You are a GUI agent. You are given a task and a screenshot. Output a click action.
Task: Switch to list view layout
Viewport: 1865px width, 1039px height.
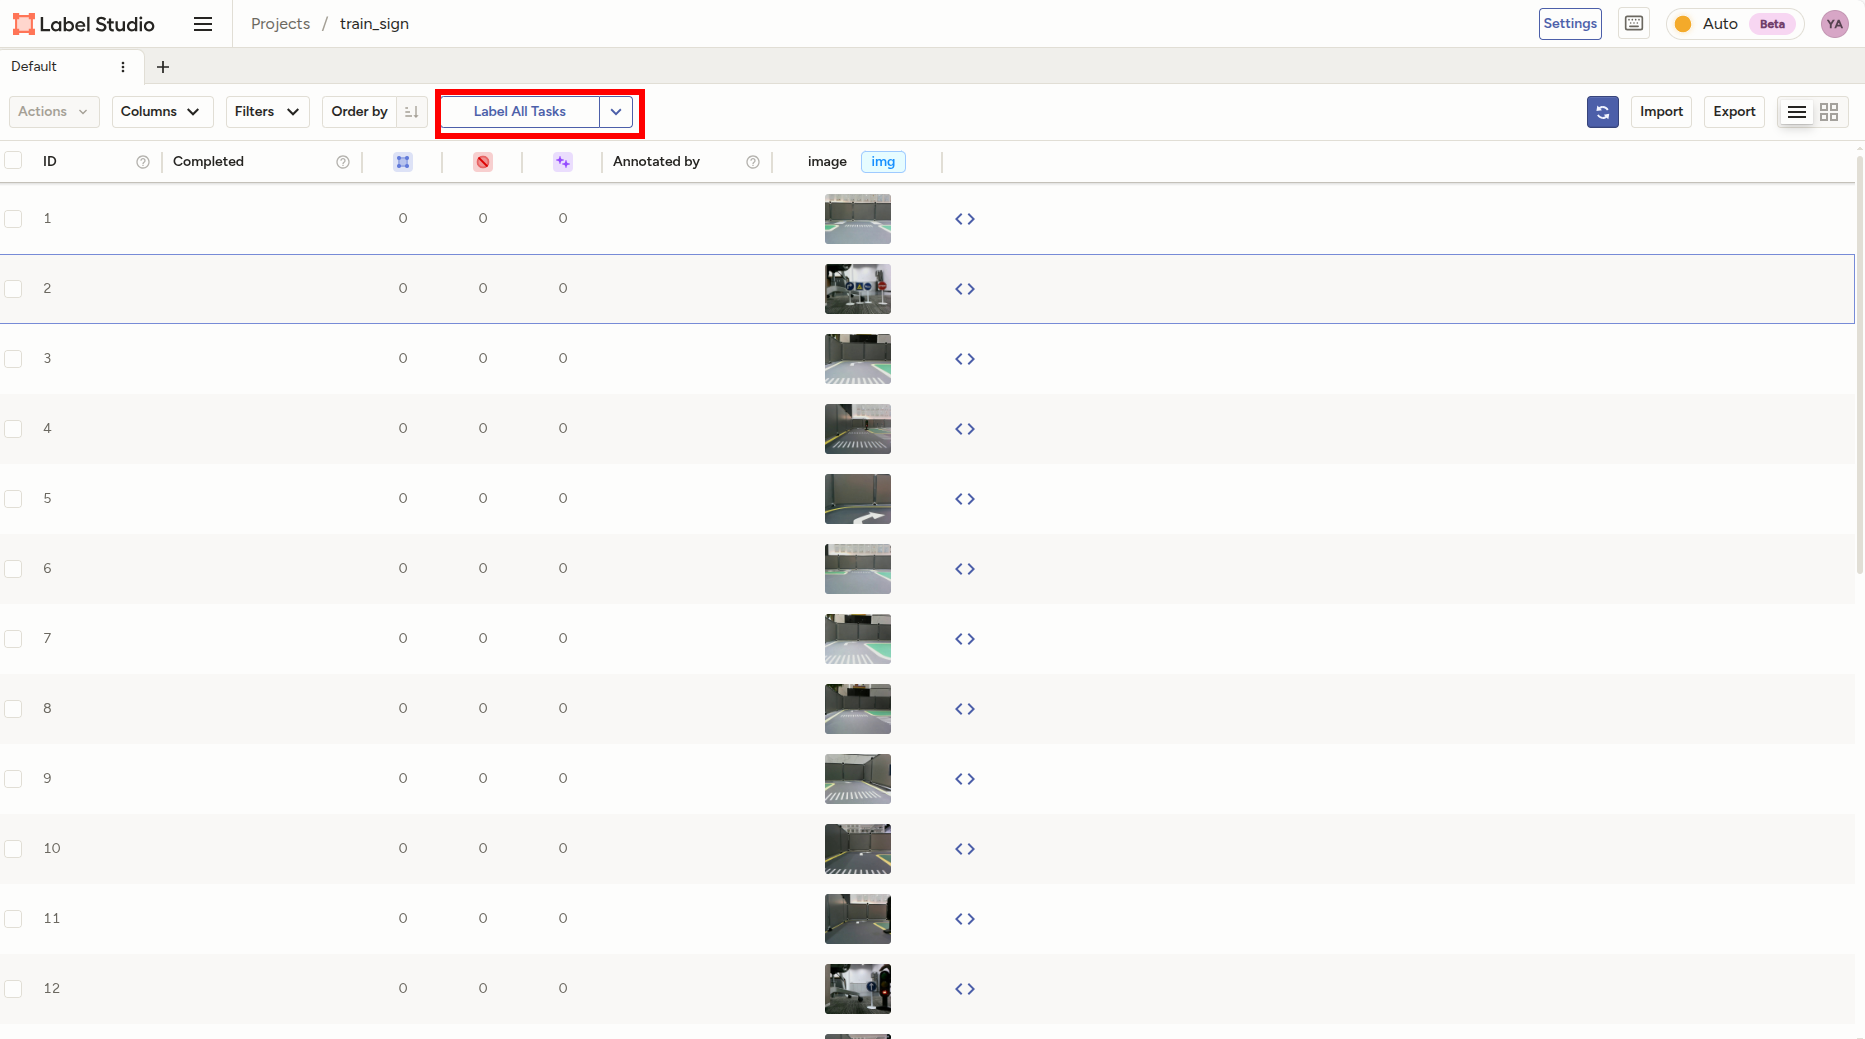1796,112
